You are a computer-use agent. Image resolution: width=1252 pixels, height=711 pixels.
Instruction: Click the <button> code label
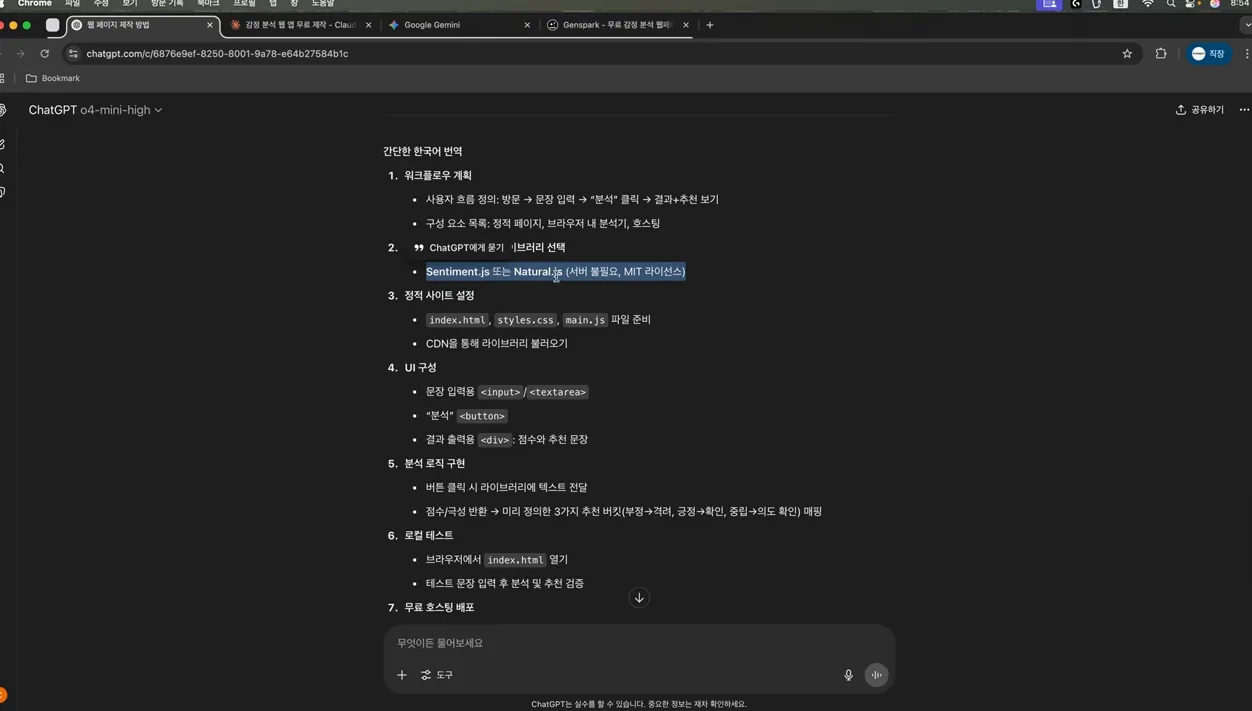pyautogui.click(x=483, y=416)
